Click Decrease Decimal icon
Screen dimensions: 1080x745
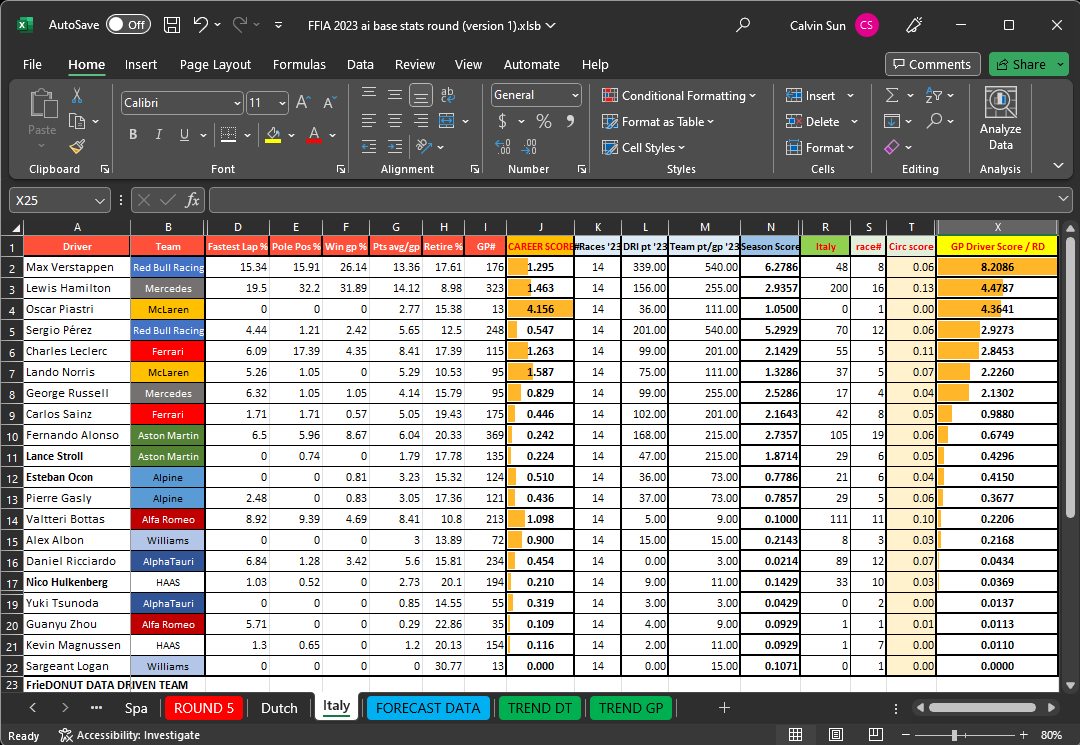point(529,147)
